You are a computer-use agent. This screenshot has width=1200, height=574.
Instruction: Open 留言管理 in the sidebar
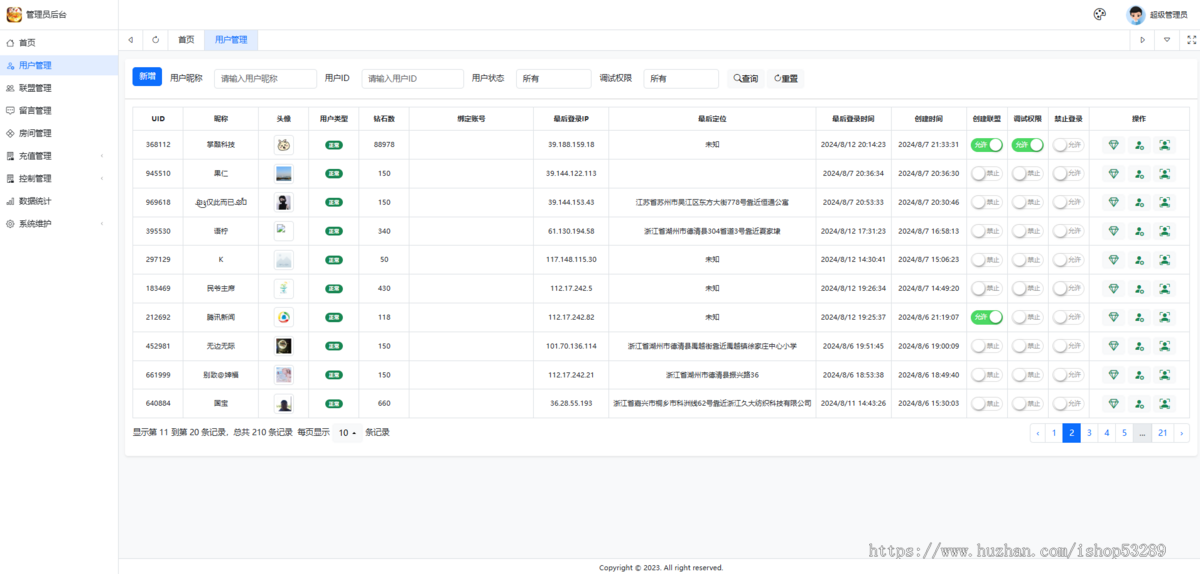[x=59, y=111]
